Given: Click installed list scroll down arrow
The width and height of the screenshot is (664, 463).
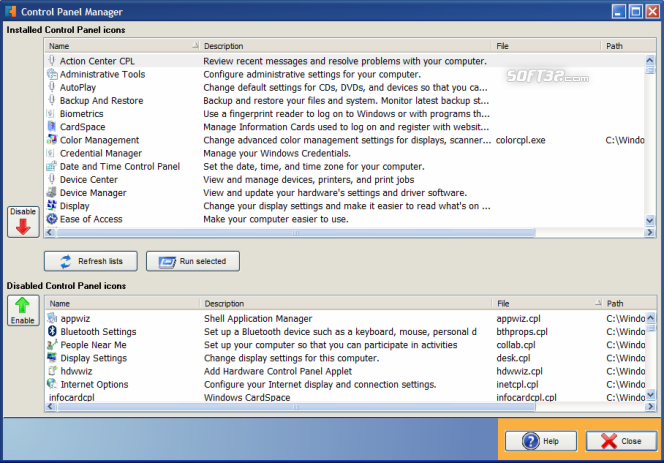Looking at the screenshot, I should click(650, 220).
